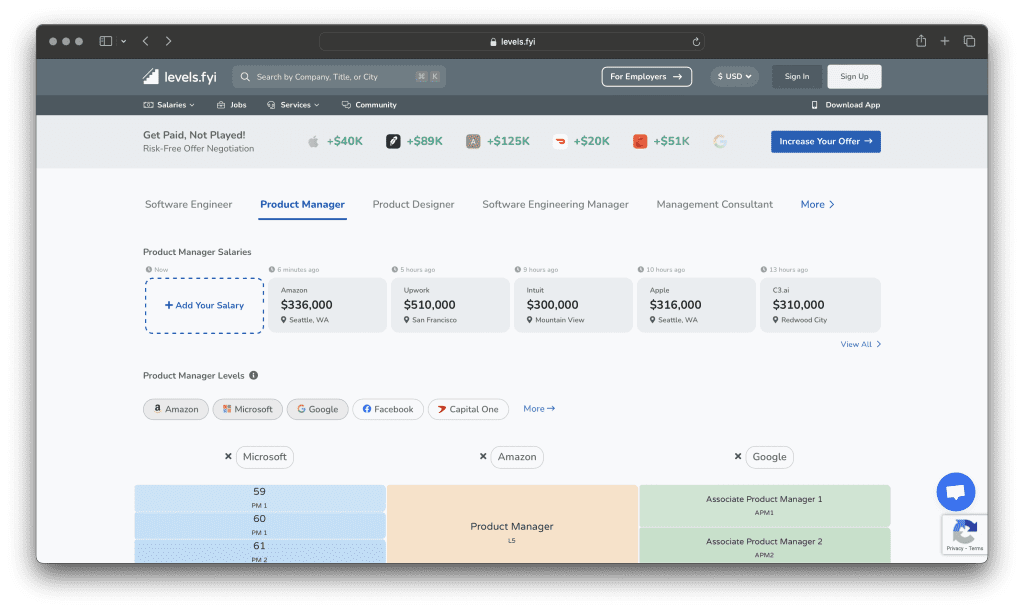Click the Safari new tab plus icon
The width and height of the screenshot is (1024, 611).
coord(945,41)
